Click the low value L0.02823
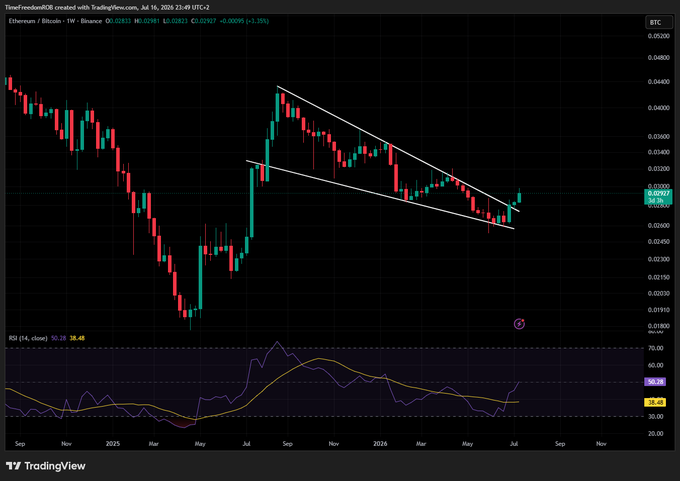Image resolution: width=680 pixels, height=481 pixels. point(175,21)
